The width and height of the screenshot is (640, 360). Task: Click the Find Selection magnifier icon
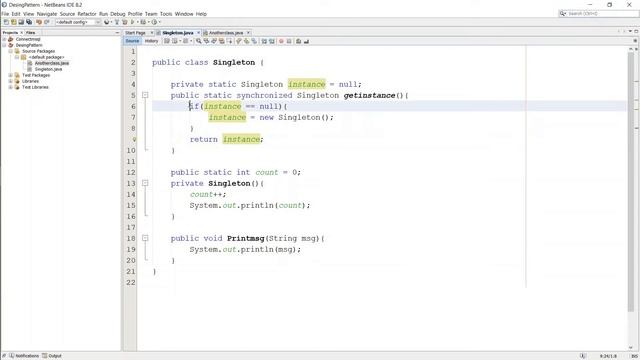[x=198, y=41]
